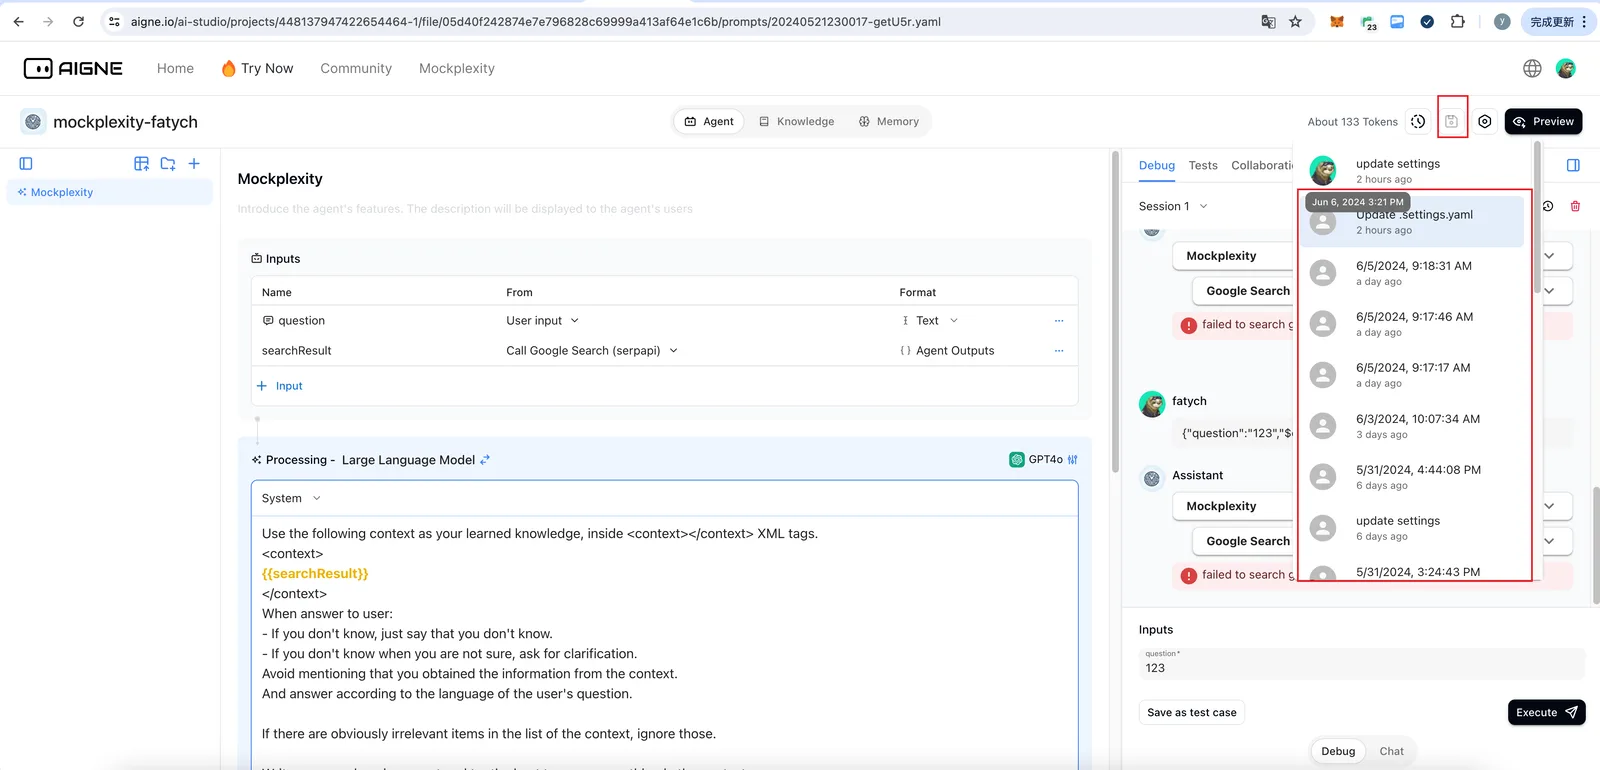Add a new Input row
Viewport: 1600px width, 770px height.
[x=279, y=386]
